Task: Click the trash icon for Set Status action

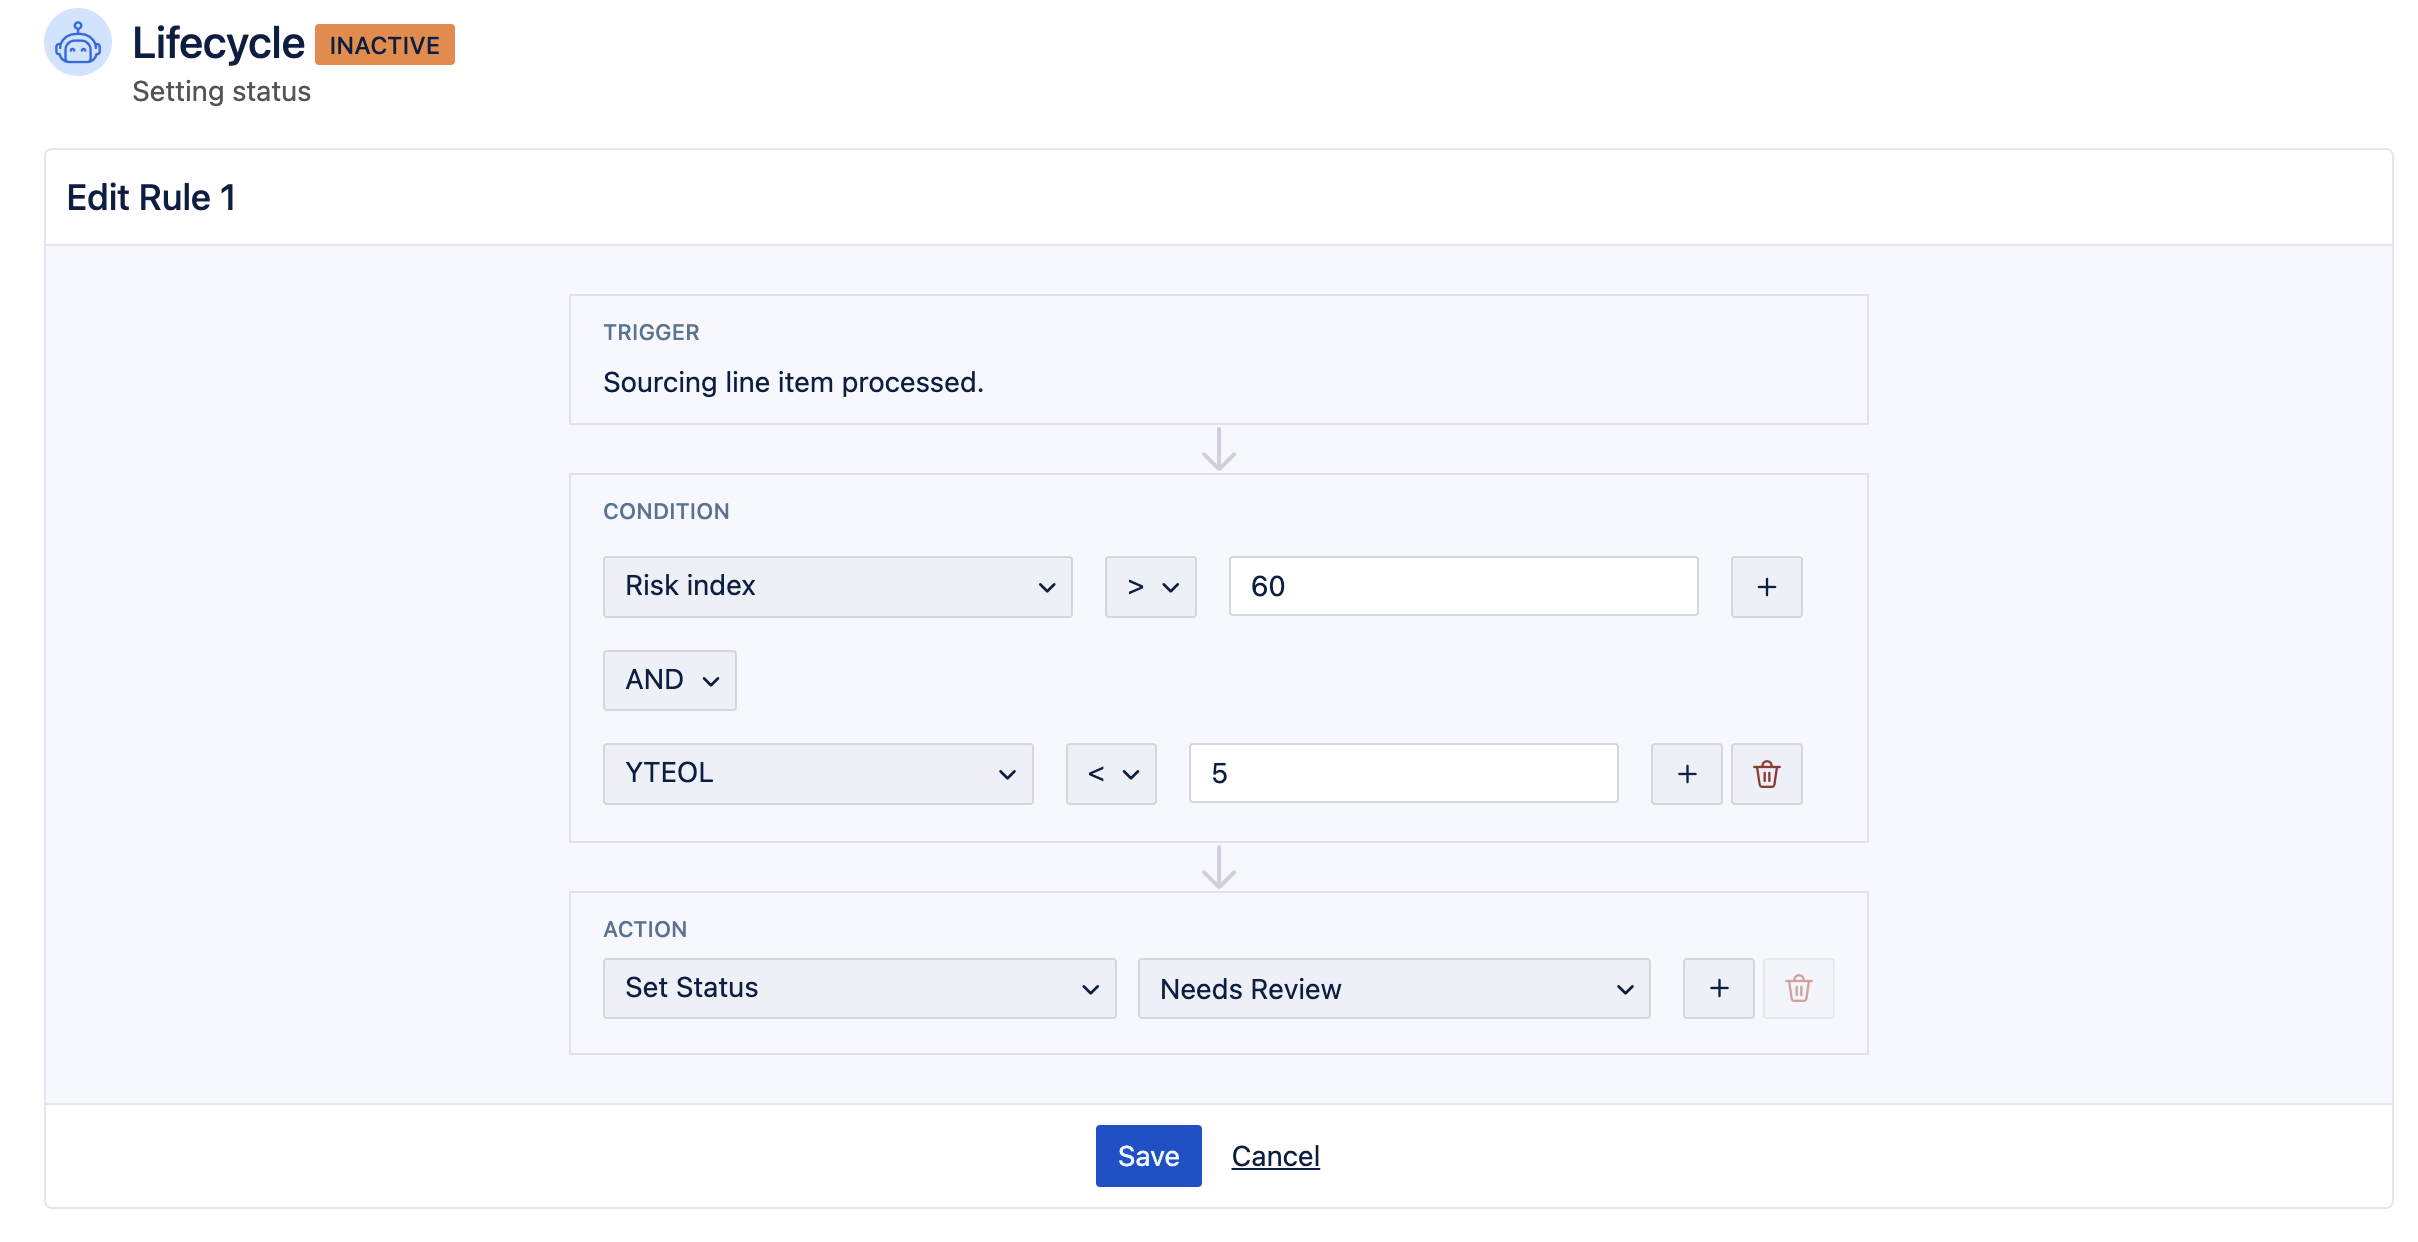Action: (1798, 989)
